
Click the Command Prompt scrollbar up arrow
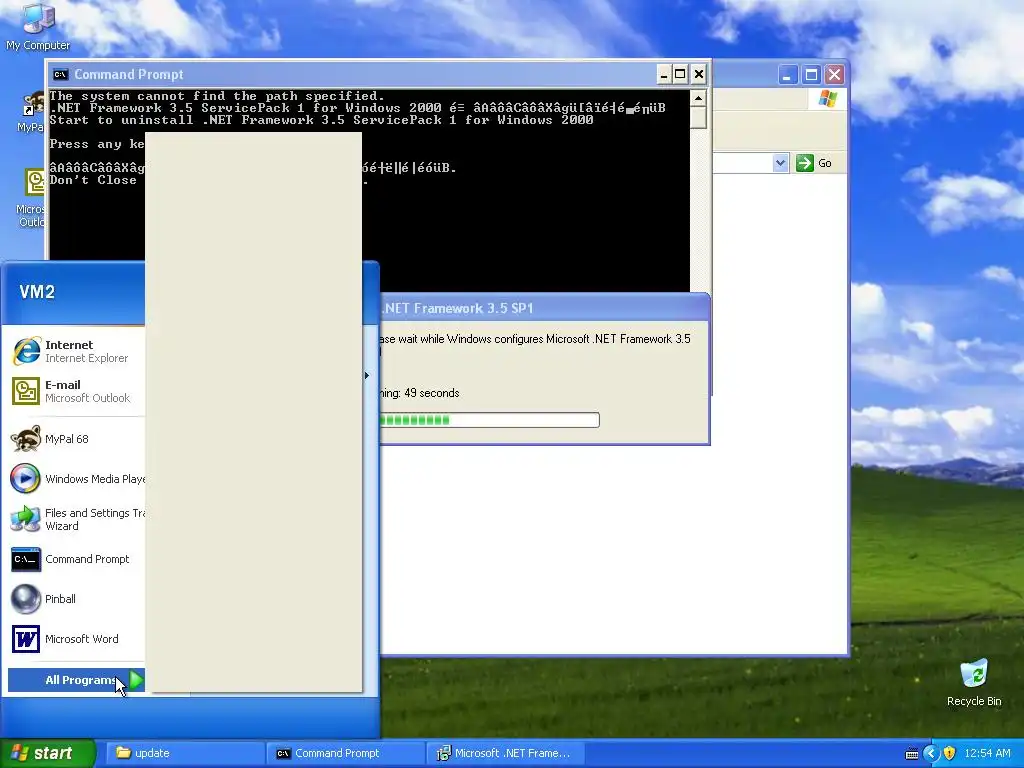tap(698, 99)
